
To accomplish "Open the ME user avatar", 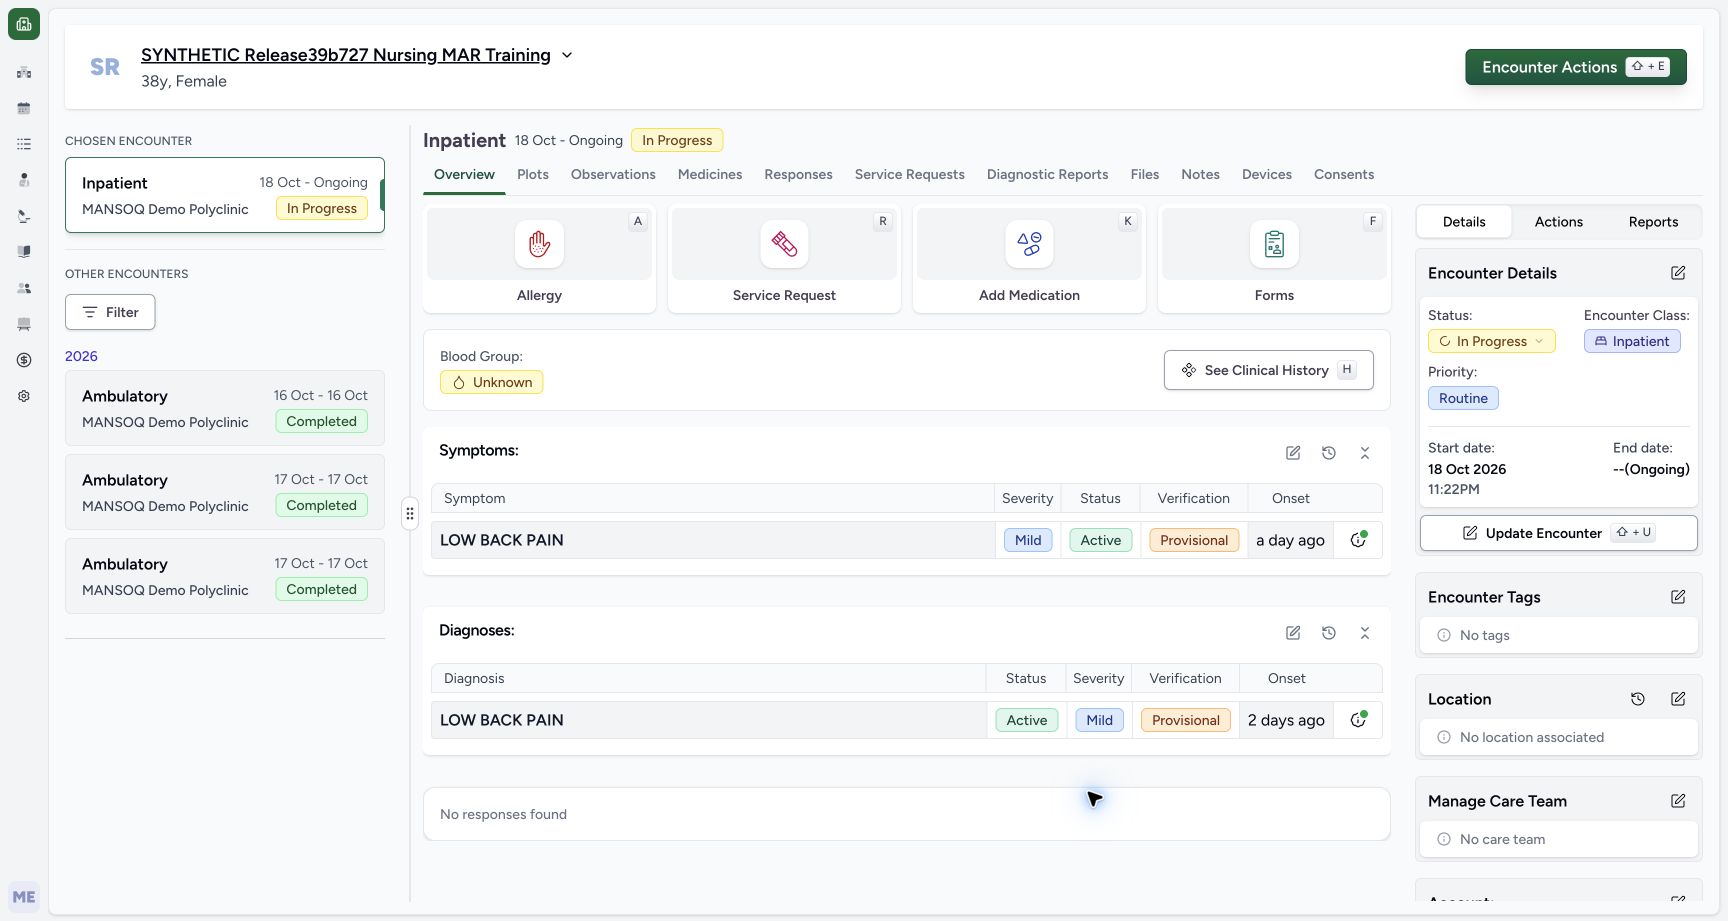I will click(x=24, y=897).
